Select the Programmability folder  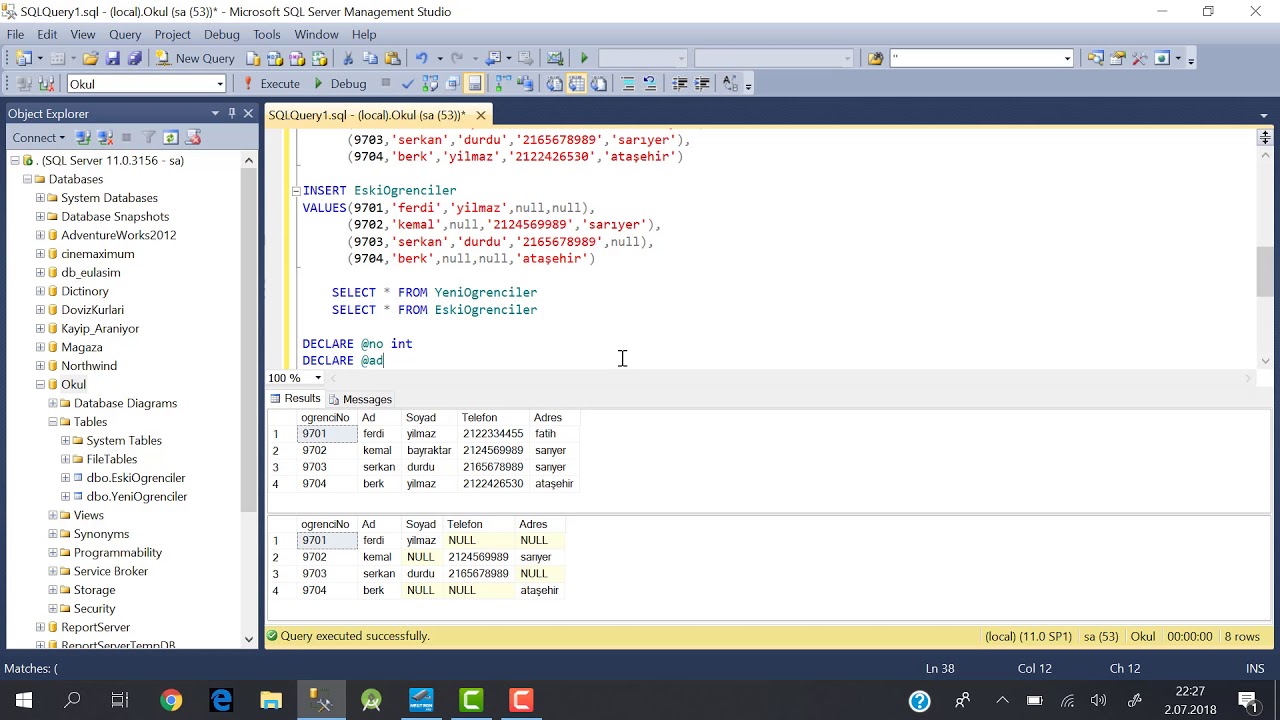click(x=117, y=552)
